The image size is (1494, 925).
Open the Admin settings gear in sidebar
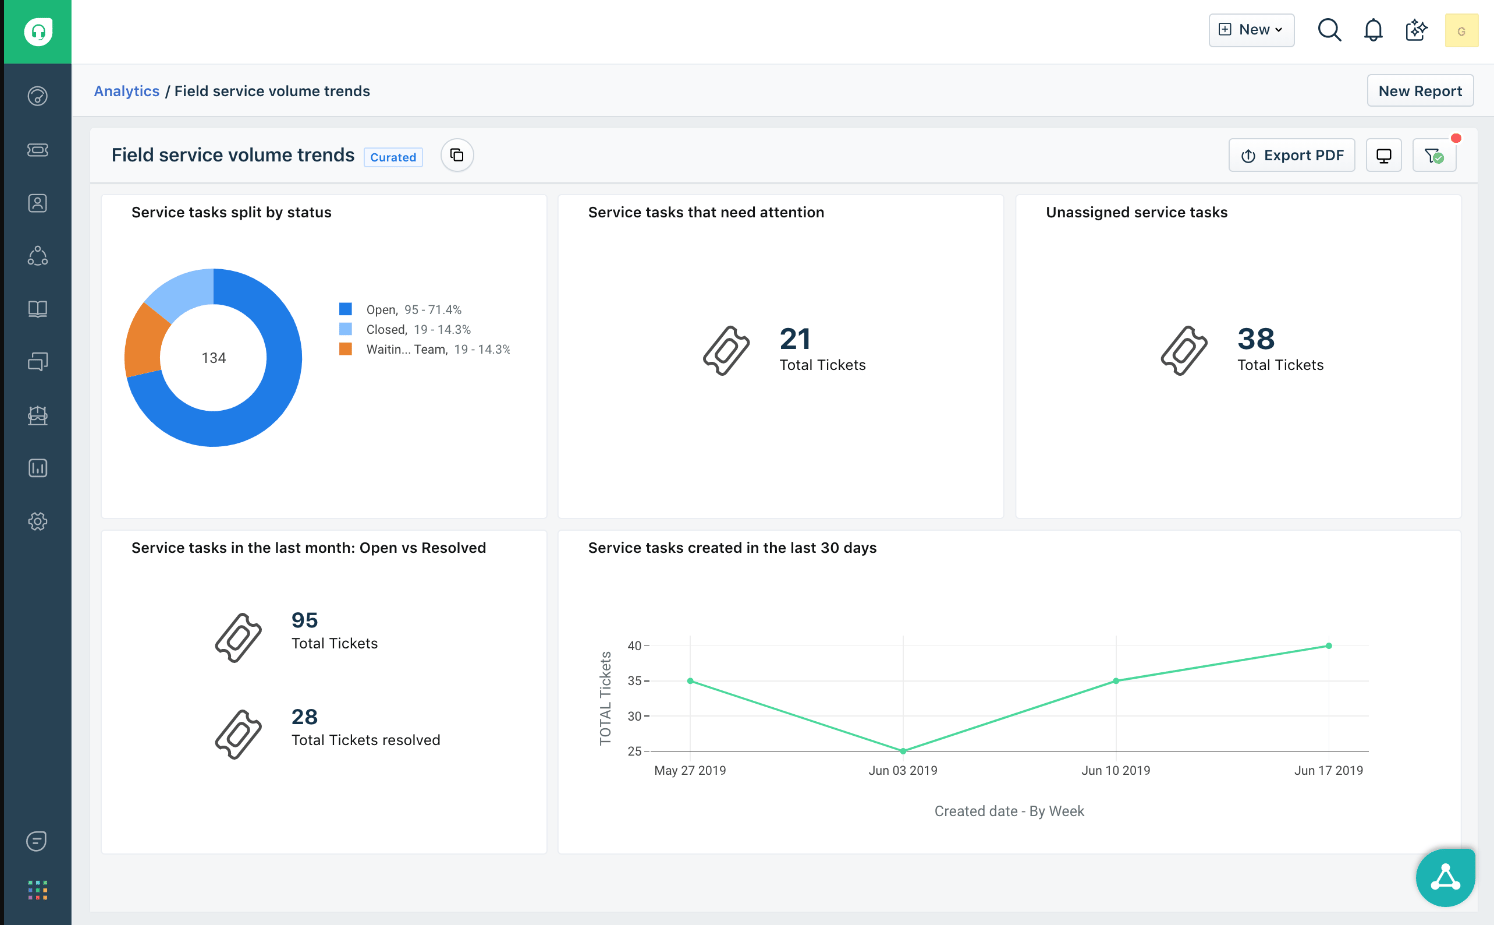37,521
